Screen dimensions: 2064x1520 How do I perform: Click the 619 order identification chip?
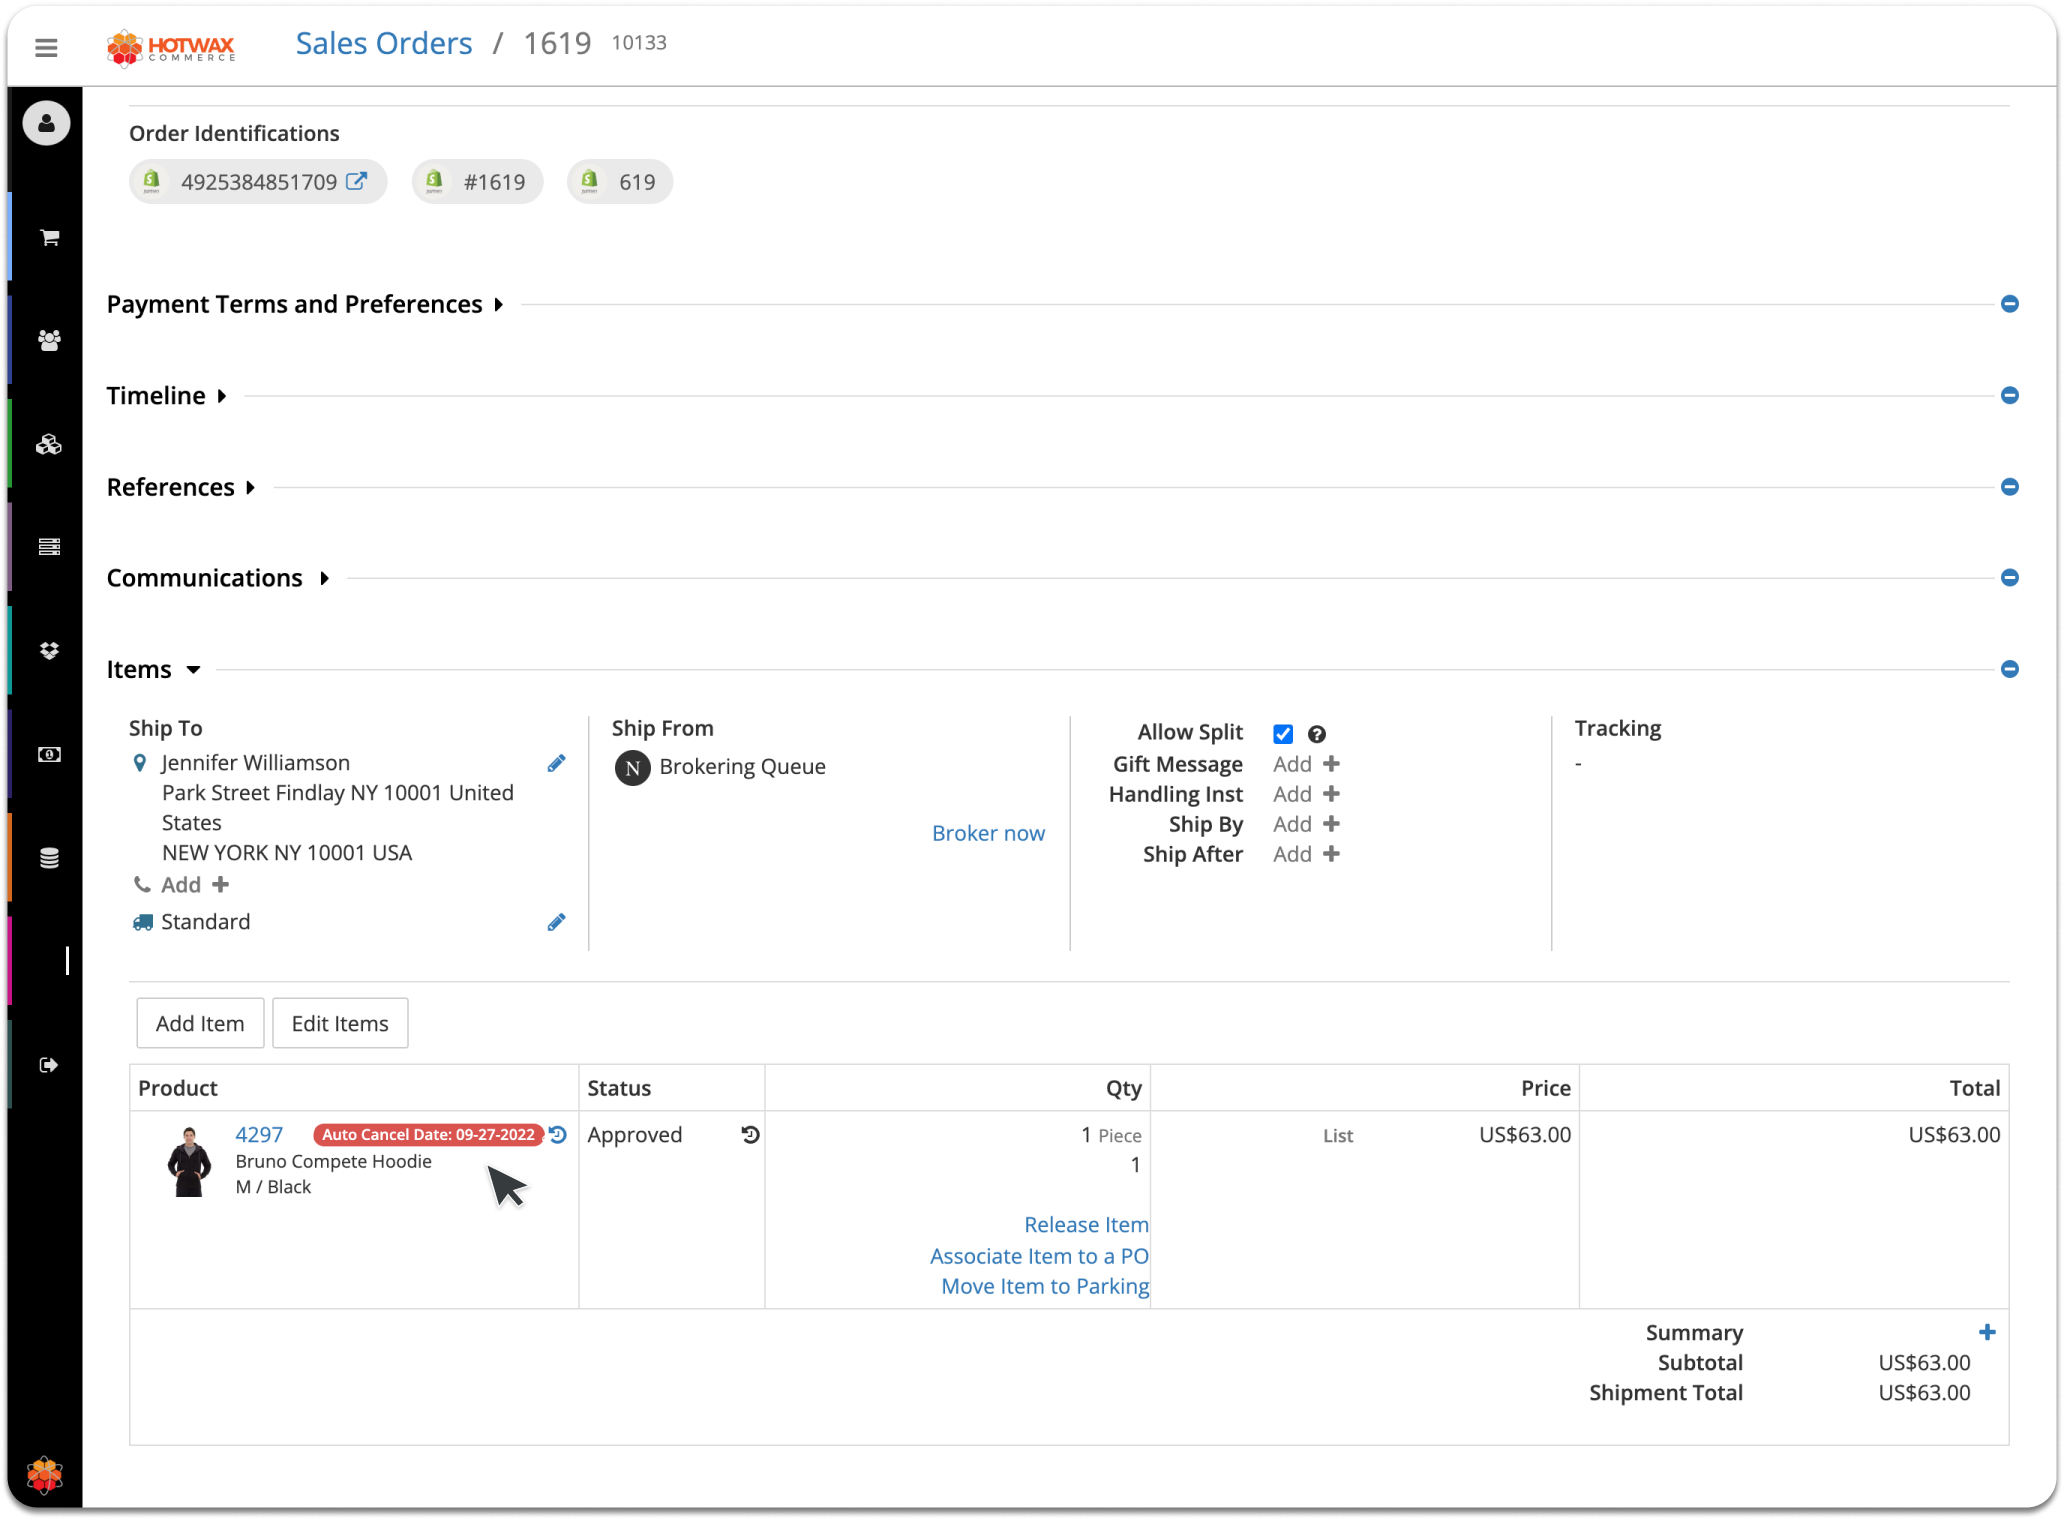click(620, 181)
